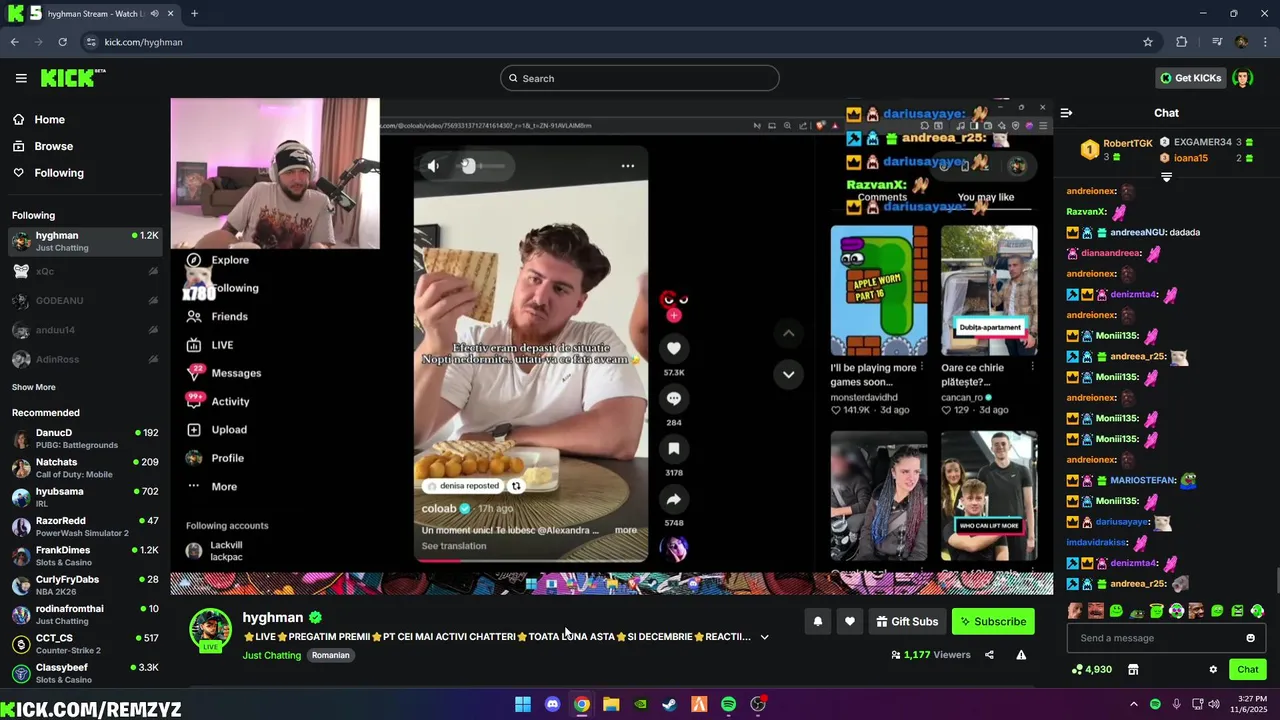This screenshot has height=720, width=1280.
Task: Open the 4,930 channel points balance
Action: 1091,669
